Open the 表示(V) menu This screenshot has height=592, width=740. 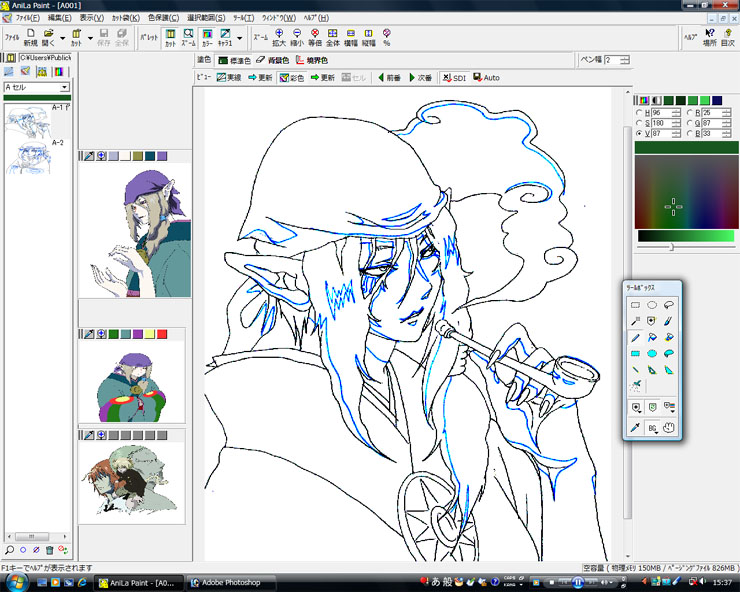pyautogui.click(x=92, y=18)
